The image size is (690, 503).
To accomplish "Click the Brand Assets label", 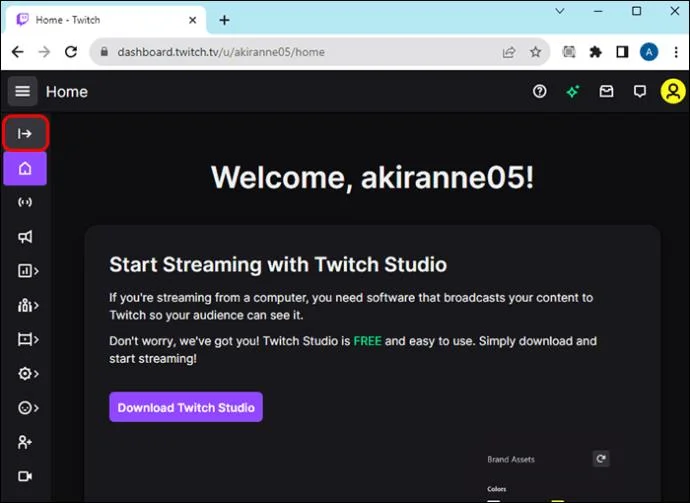I will pyautogui.click(x=511, y=459).
